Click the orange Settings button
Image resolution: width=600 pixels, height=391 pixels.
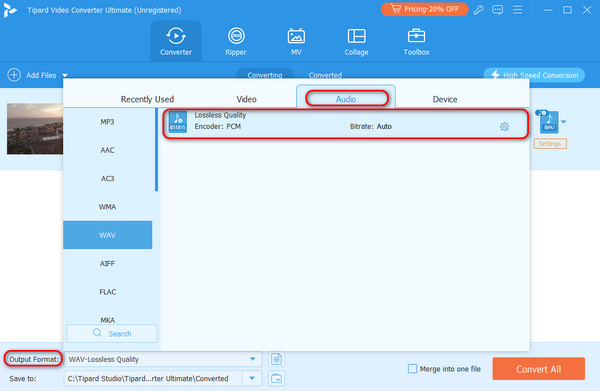click(550, 144)
